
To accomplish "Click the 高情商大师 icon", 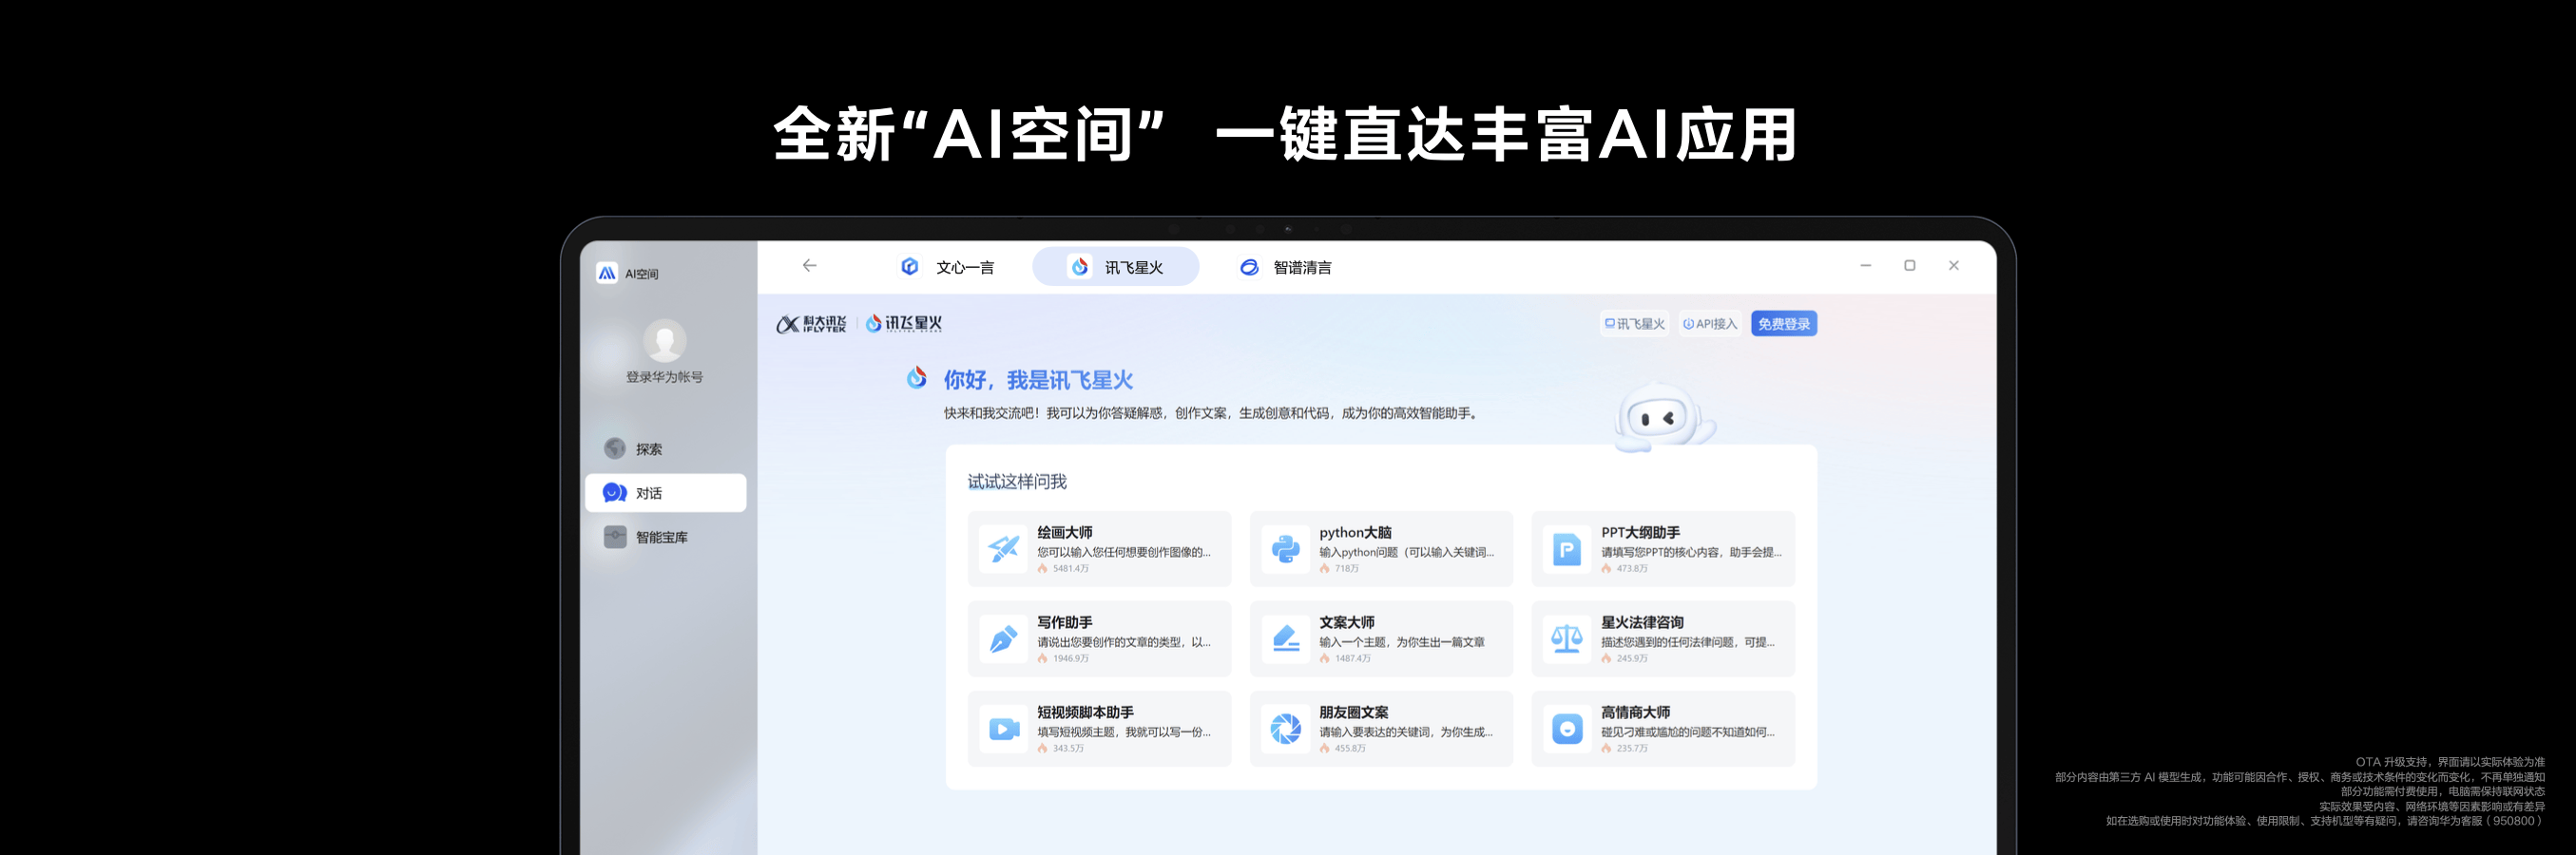I will (1566, 729).
